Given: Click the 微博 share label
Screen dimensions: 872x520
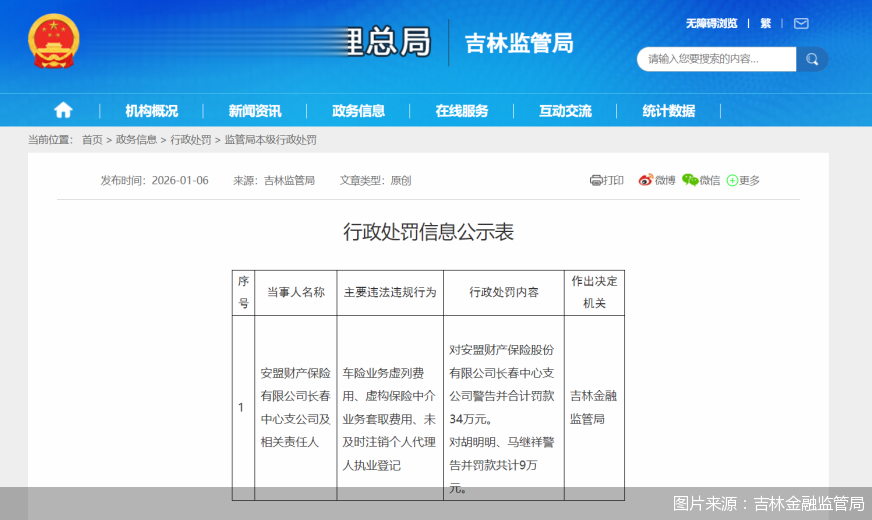Looking at the screenshot, I should click(665, 180).
